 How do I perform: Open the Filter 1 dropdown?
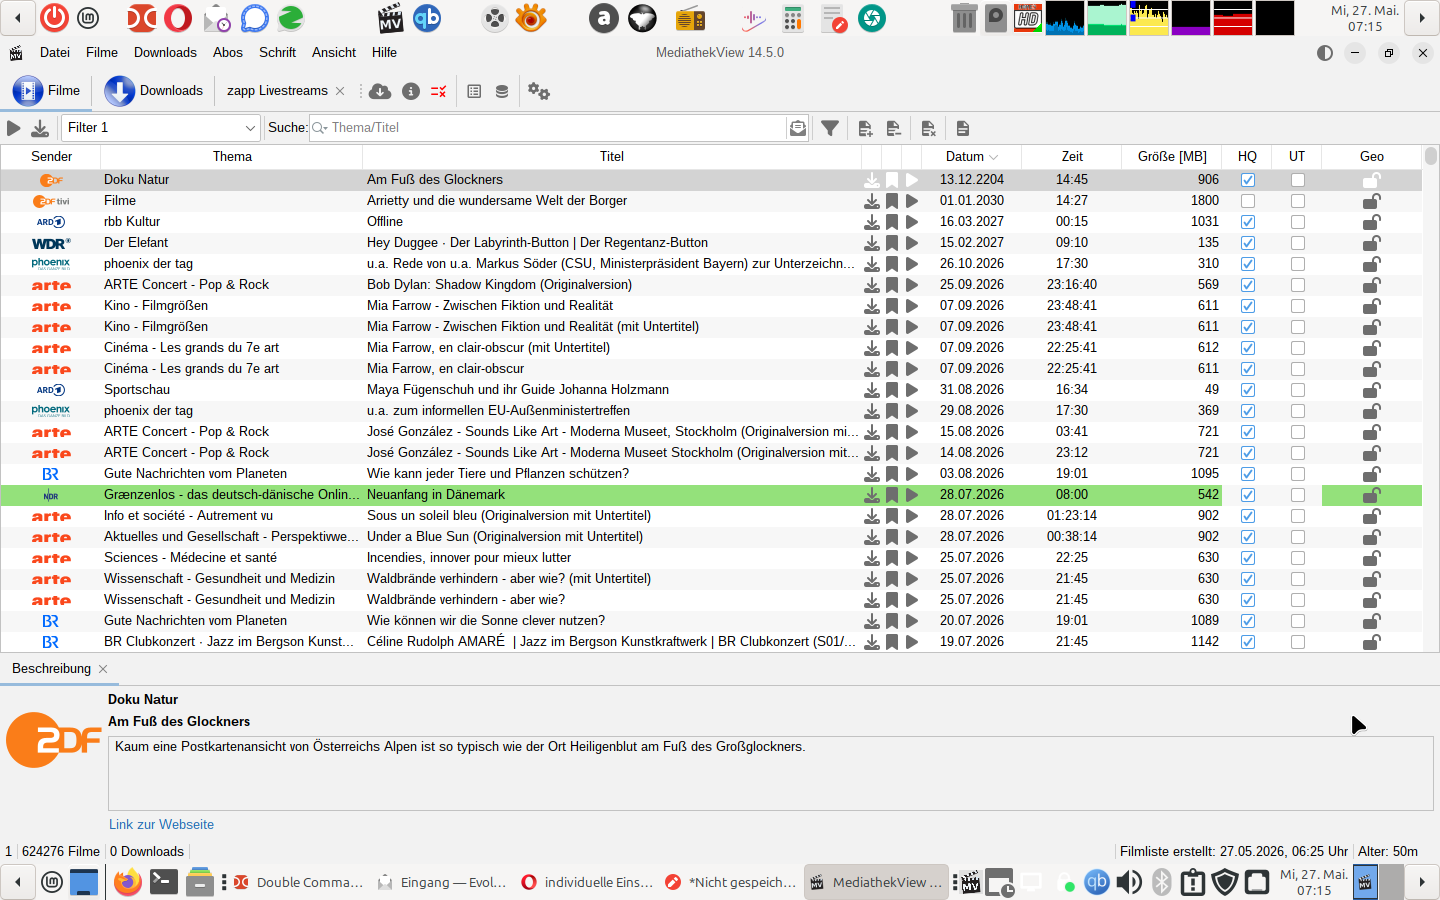[x=162, y=128]
